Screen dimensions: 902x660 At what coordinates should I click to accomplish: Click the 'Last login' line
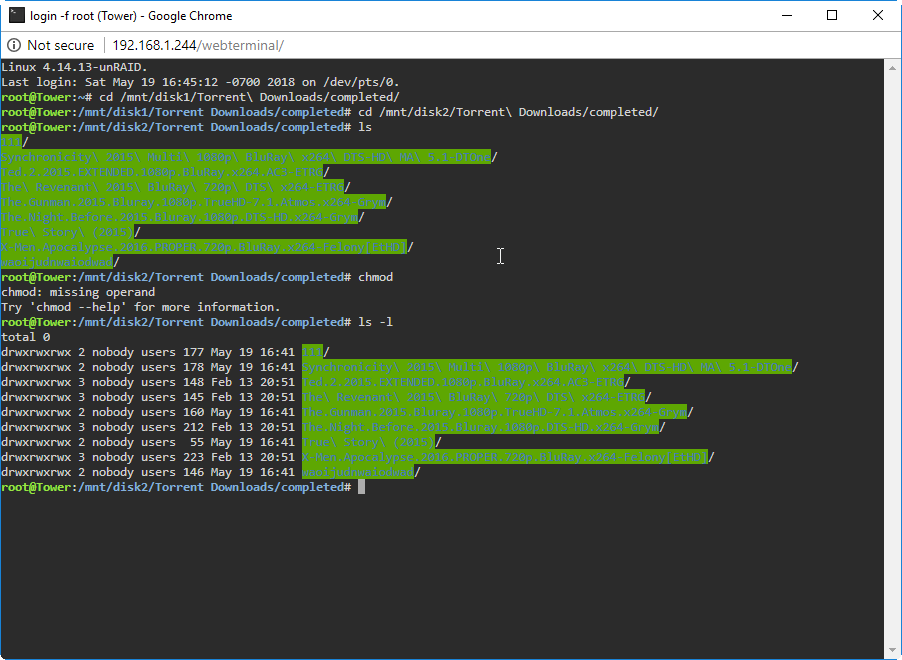200,82
